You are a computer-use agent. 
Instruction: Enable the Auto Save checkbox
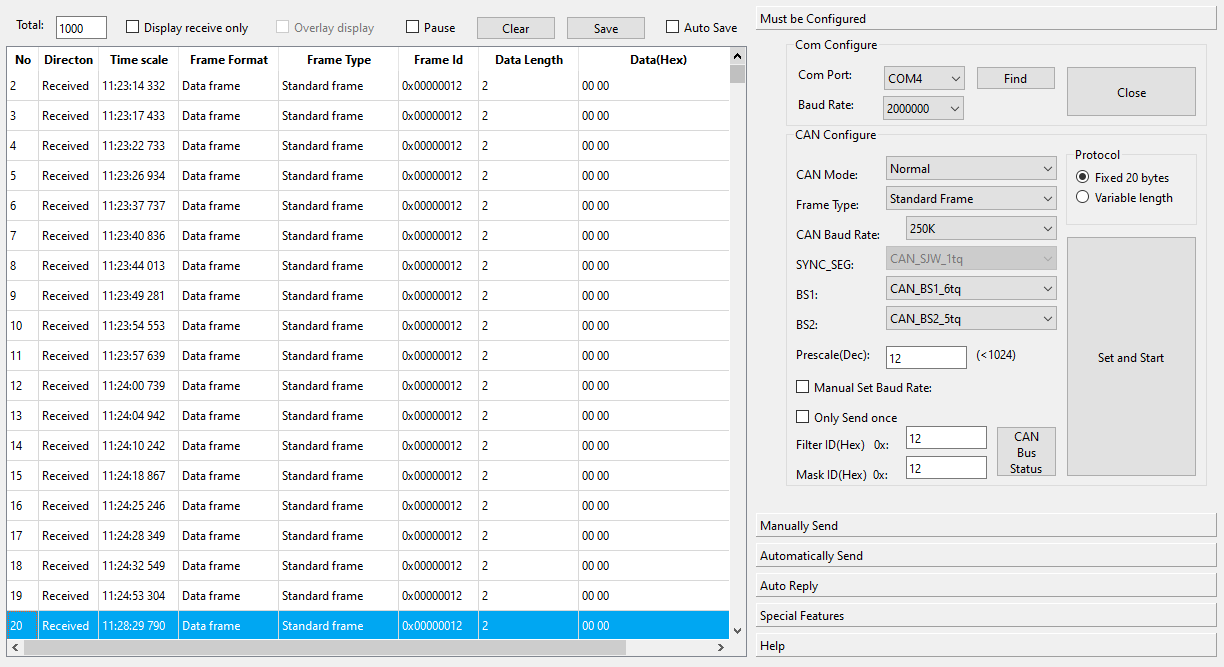coord(673,28)
